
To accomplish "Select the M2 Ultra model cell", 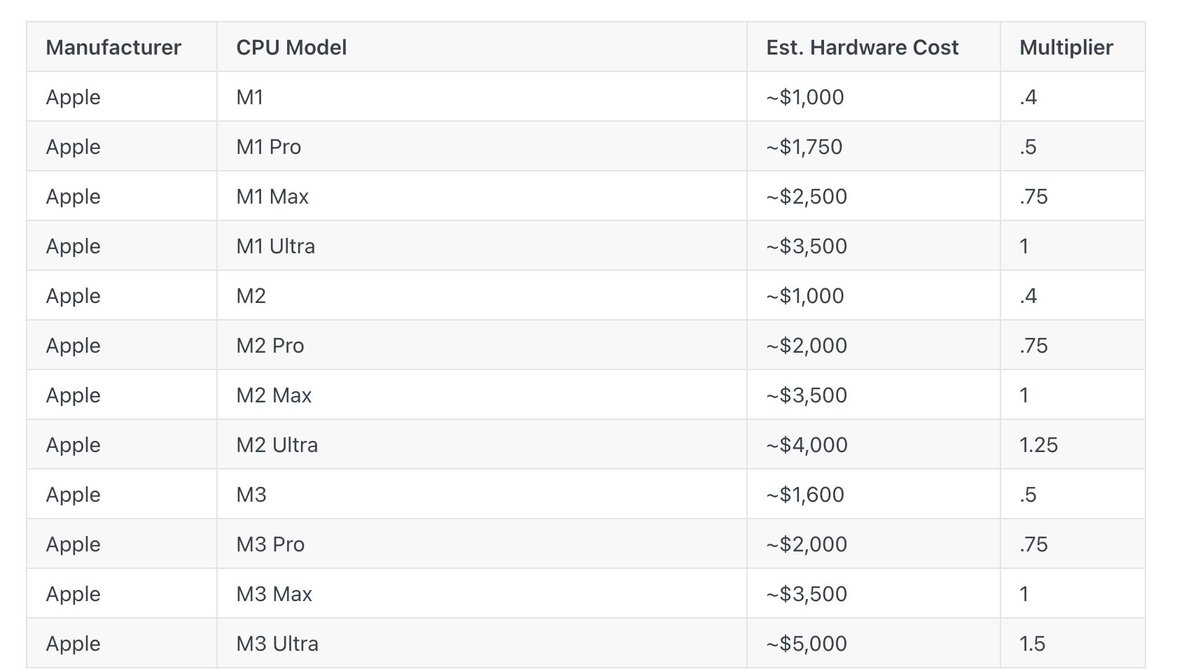I will click(x=277, y=445).
